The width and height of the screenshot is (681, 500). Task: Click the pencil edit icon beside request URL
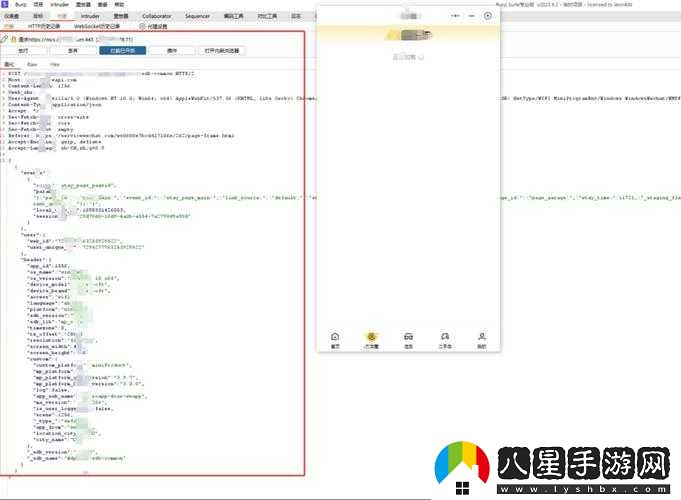(x=4, y=40)
